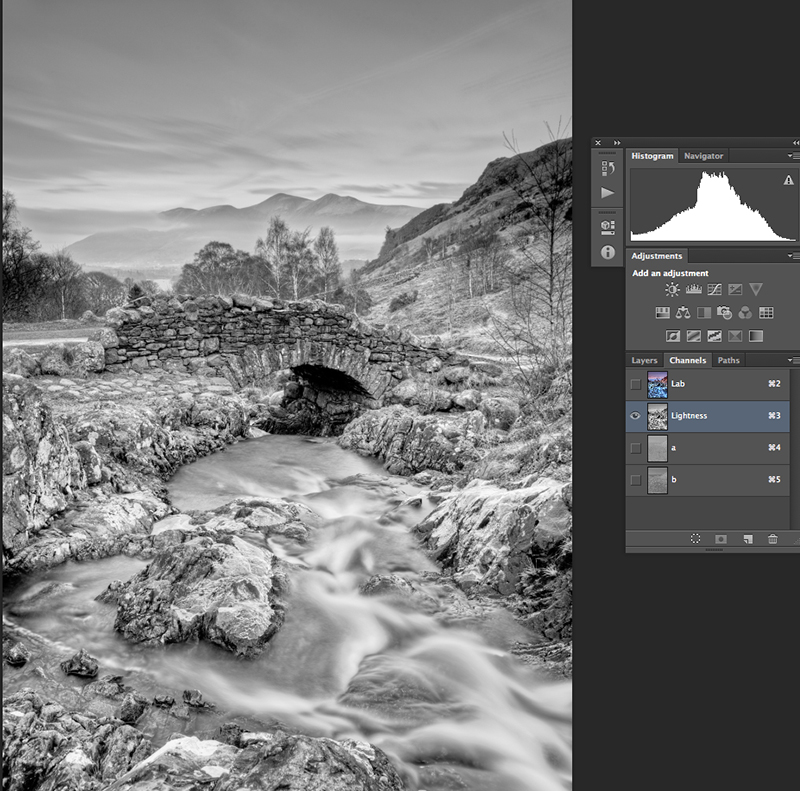
Task: Save selection as channel
Action: pyautogui.click(x=720, y=539)
